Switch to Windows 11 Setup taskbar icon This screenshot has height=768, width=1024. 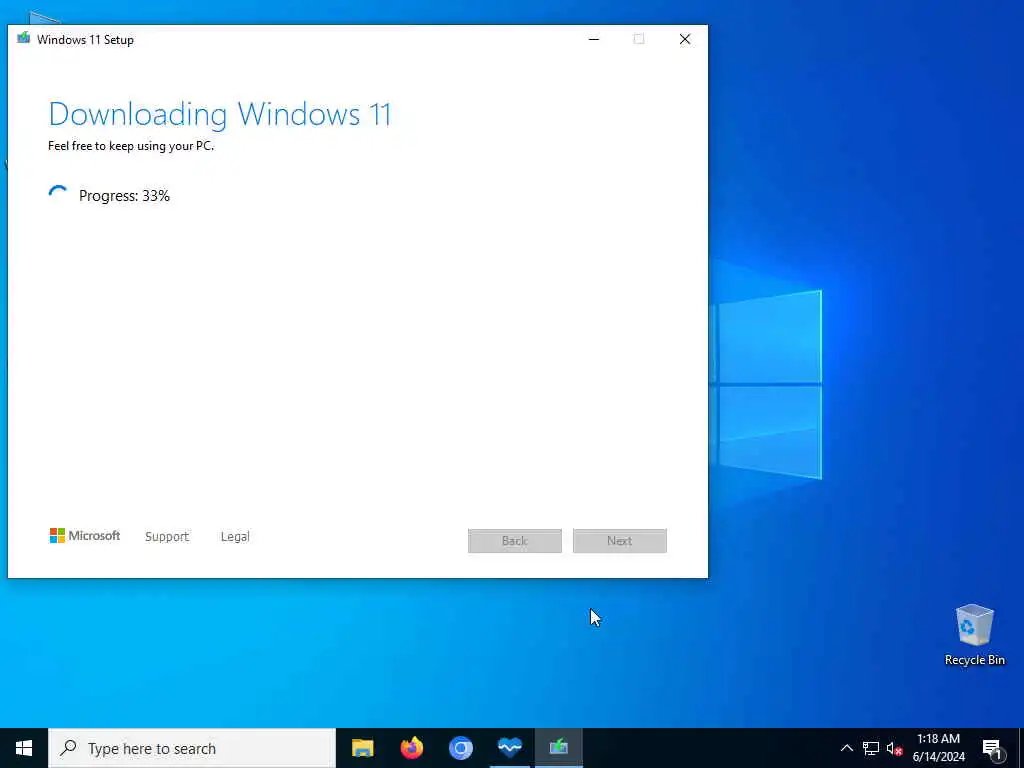click(558, 748)
